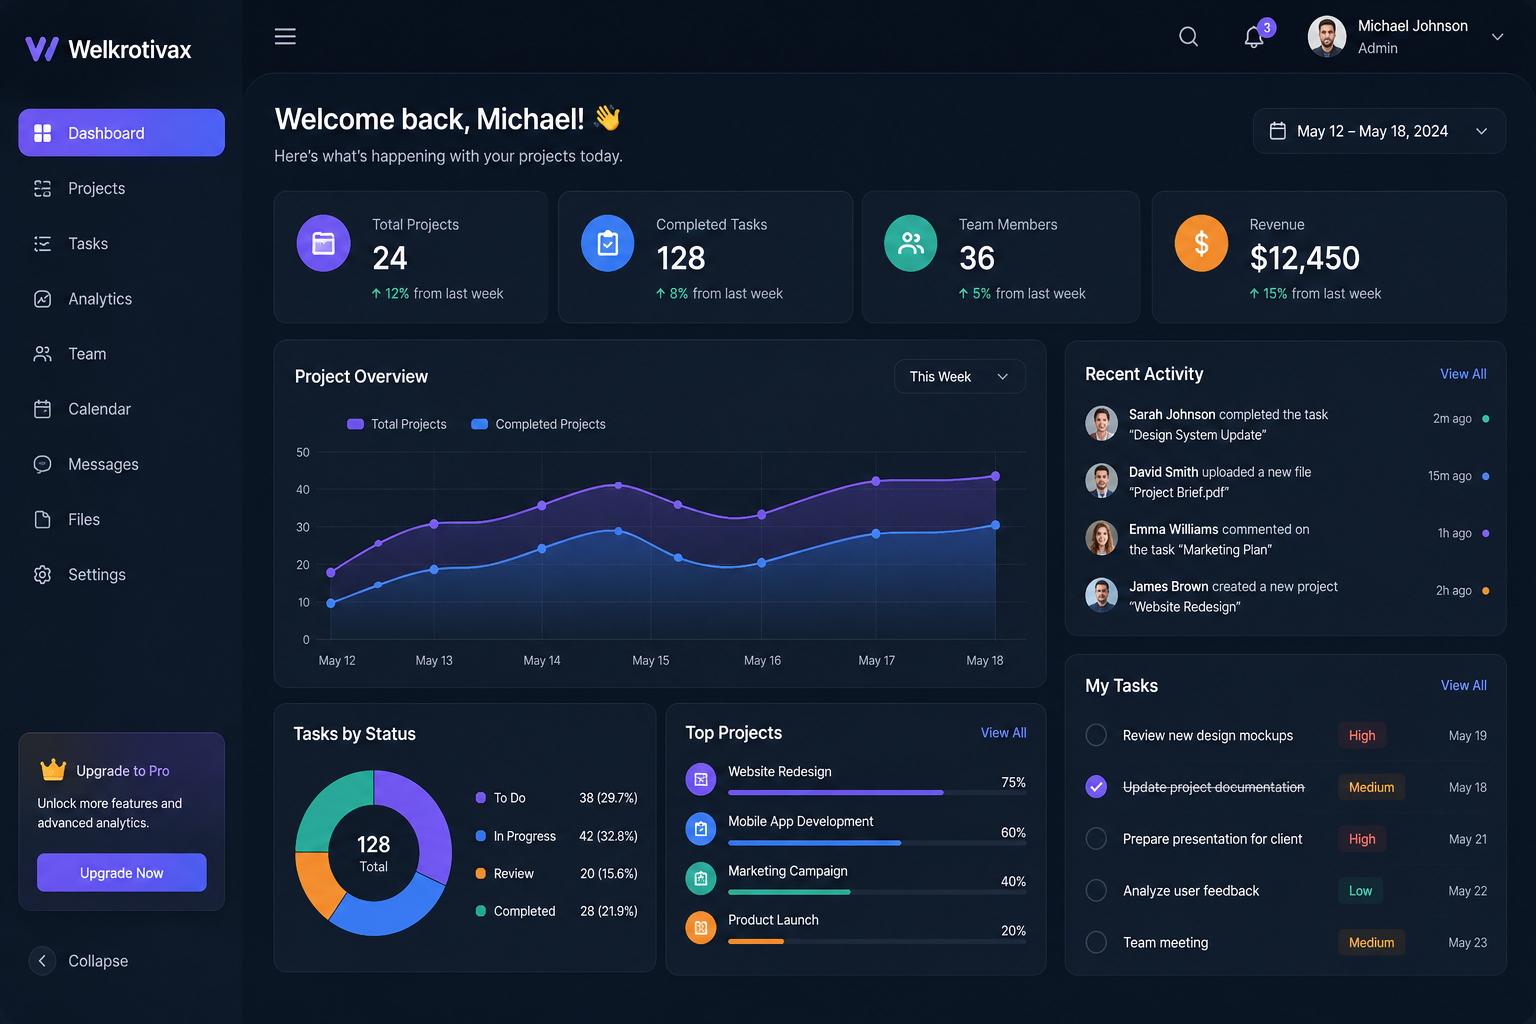Open notifications bell icon
The width and height of the screenshot is (1536, 1024).
tap(1254, 38)
